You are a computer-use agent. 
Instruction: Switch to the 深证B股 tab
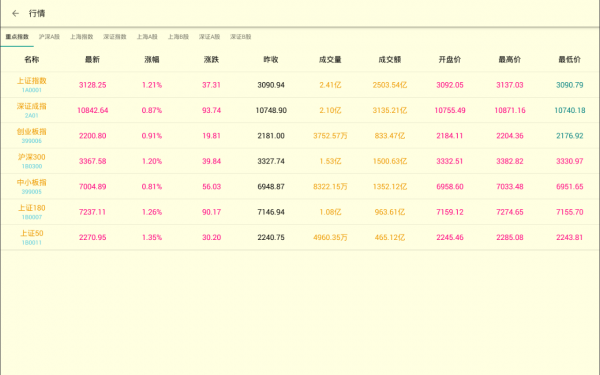click(x=241, y=37)
